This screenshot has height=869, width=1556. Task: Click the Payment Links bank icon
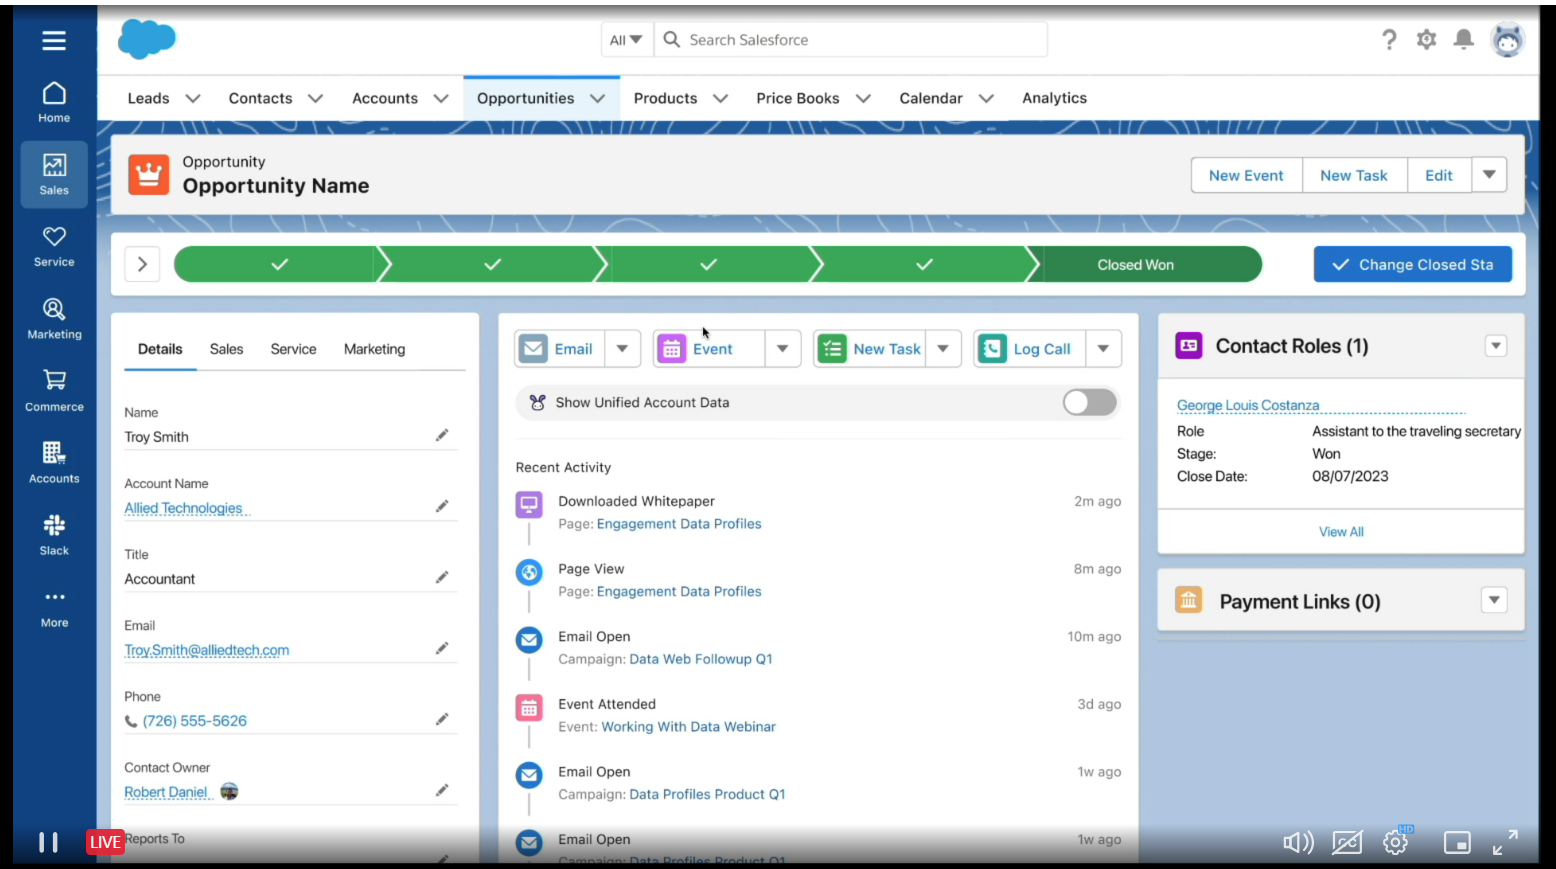pos(1188,601)
